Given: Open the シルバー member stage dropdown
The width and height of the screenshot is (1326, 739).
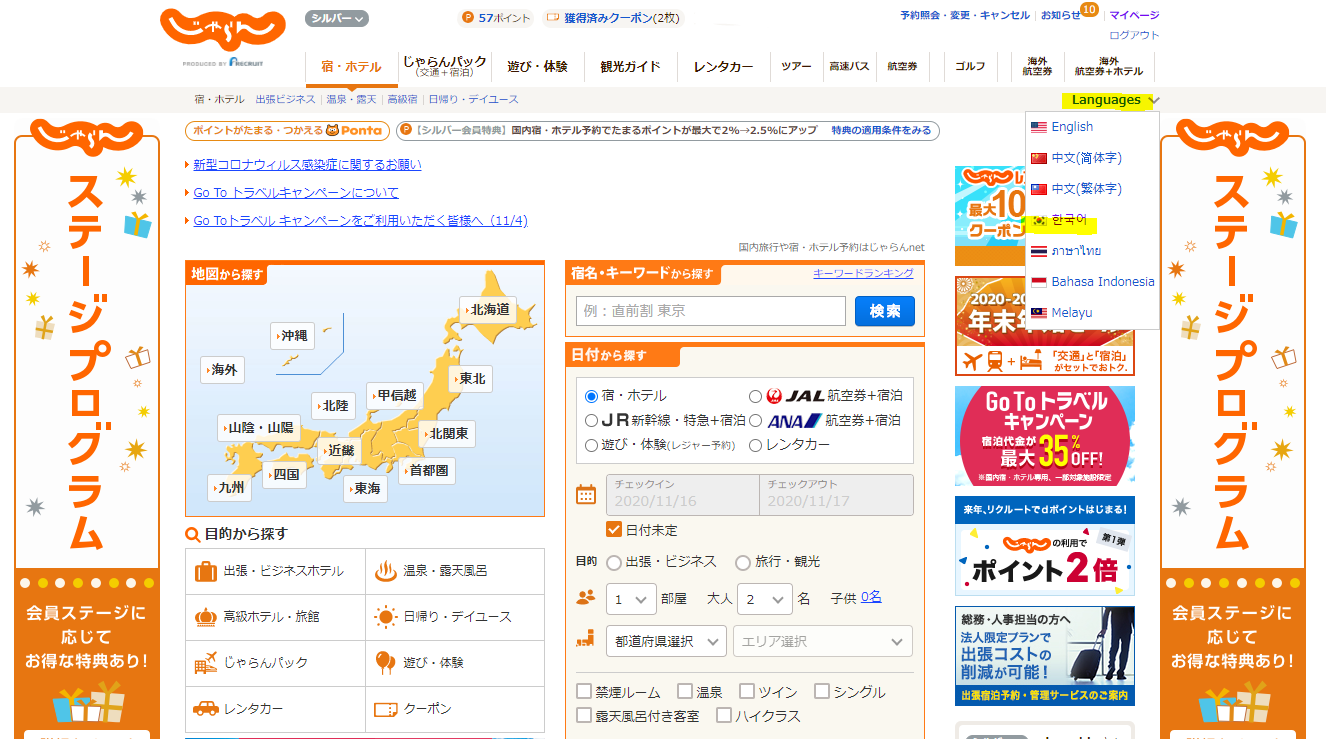Looking at the screenshot, I should tap(337, 18).
